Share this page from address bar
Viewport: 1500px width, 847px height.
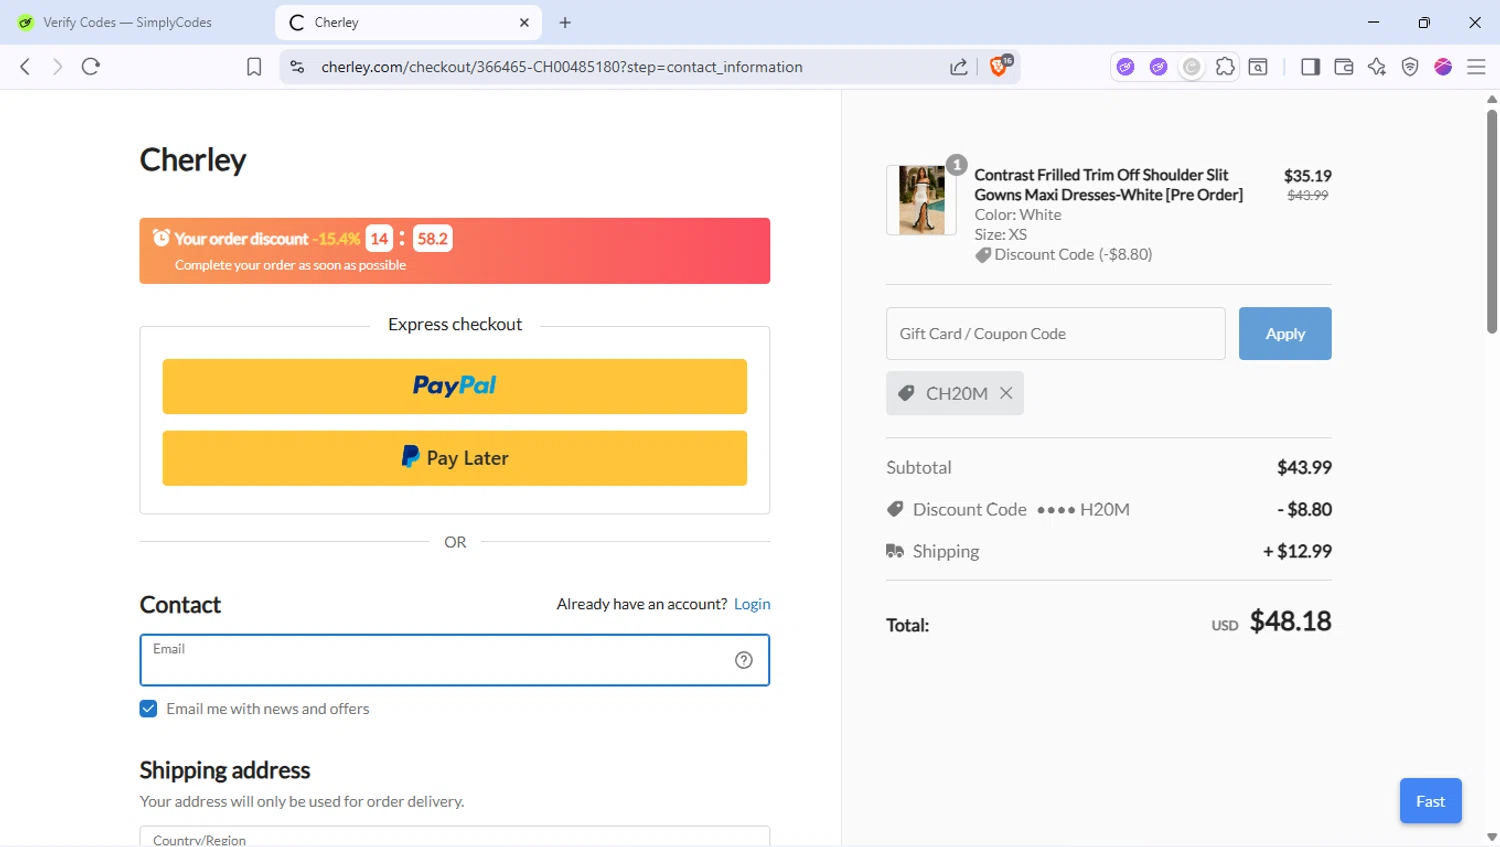pos(958,67)
